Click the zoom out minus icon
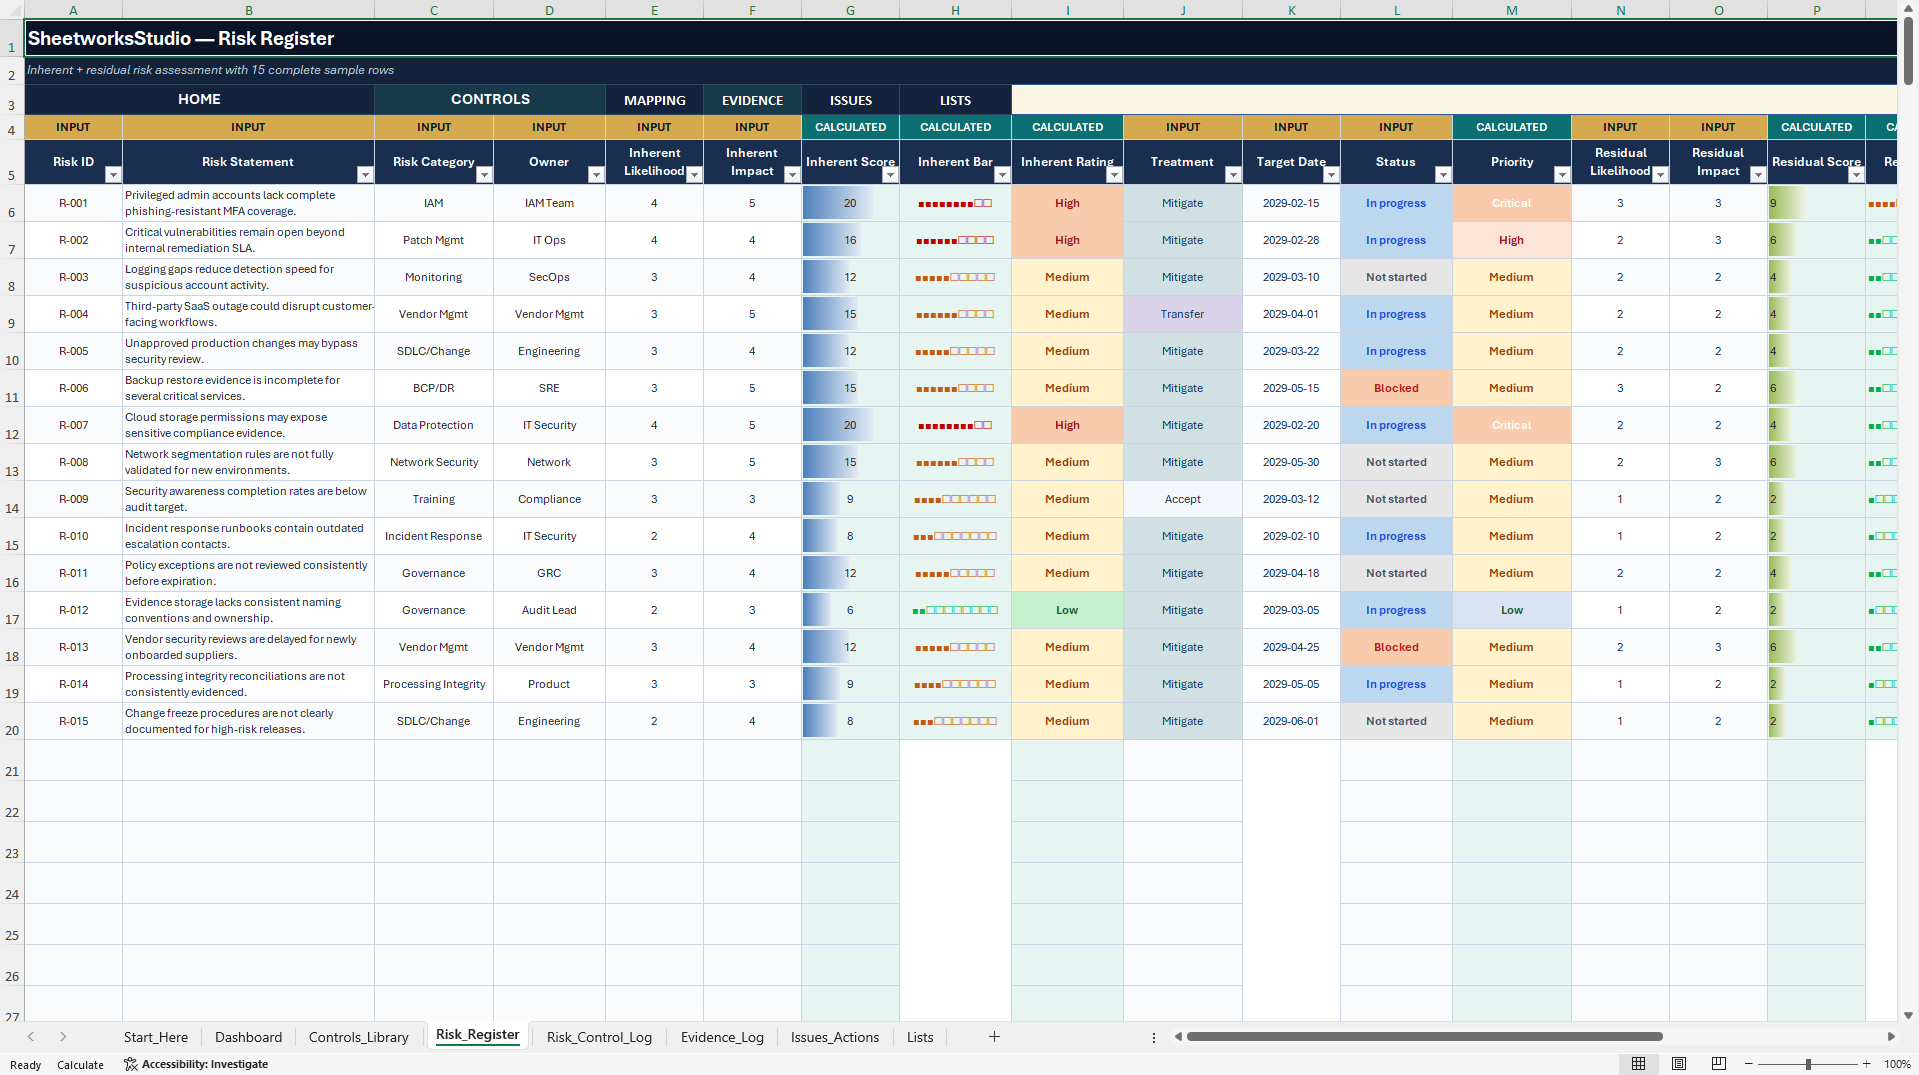Viewport: 1919px width, 1075px height. 1749,1064
